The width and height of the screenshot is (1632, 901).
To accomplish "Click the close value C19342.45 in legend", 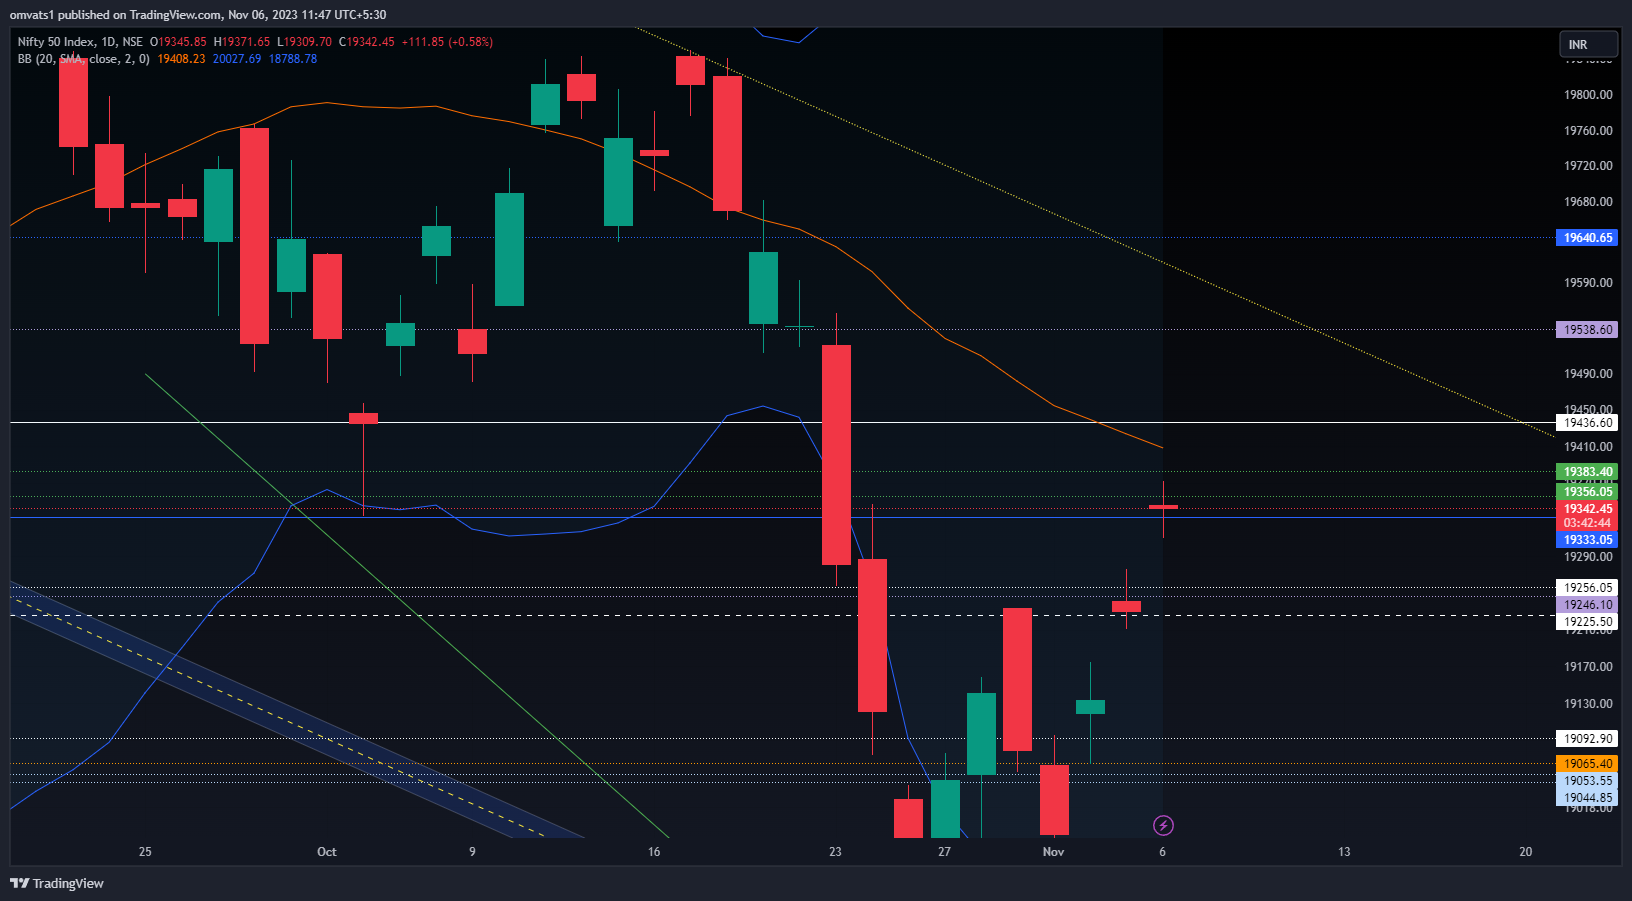I will tap(367, 42).
